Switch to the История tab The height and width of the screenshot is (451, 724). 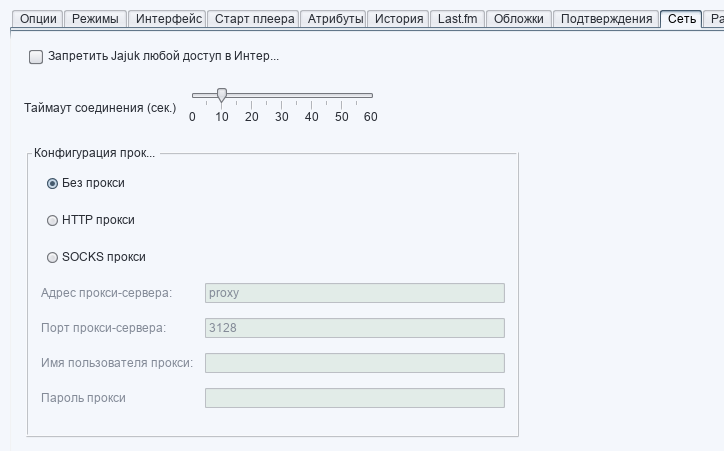399,19
